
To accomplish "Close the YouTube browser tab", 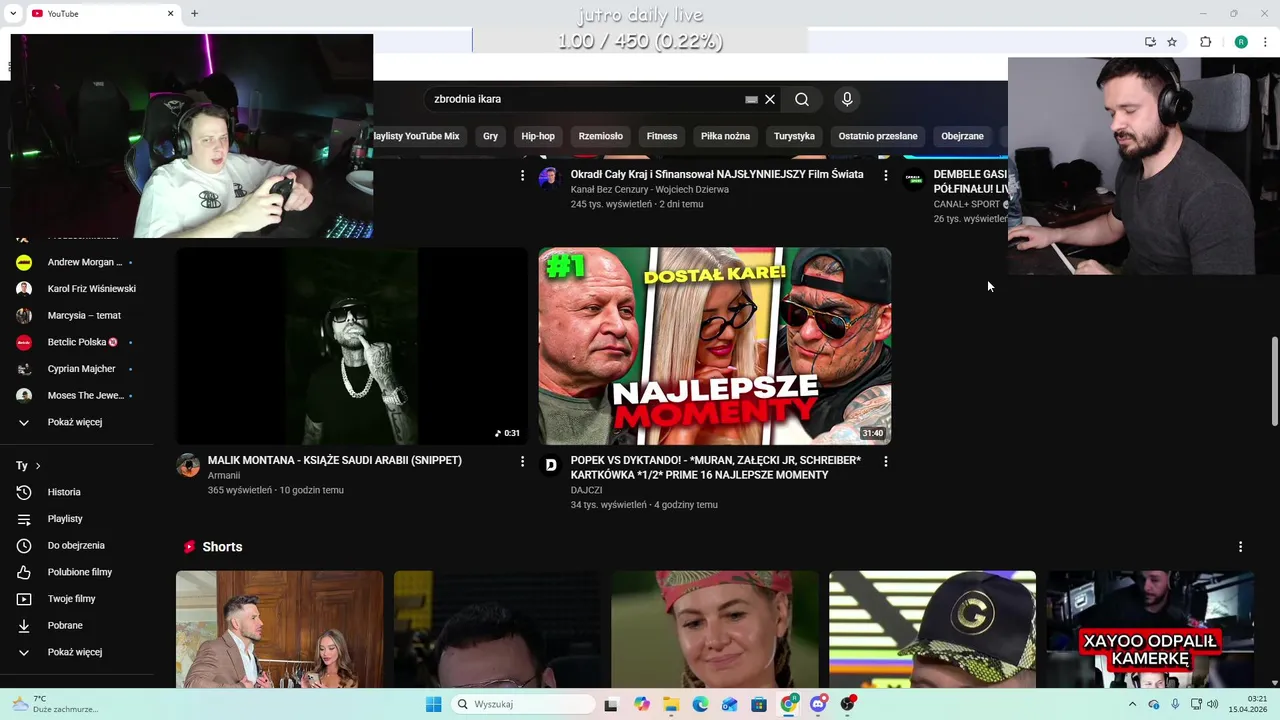I will [170, 13].
